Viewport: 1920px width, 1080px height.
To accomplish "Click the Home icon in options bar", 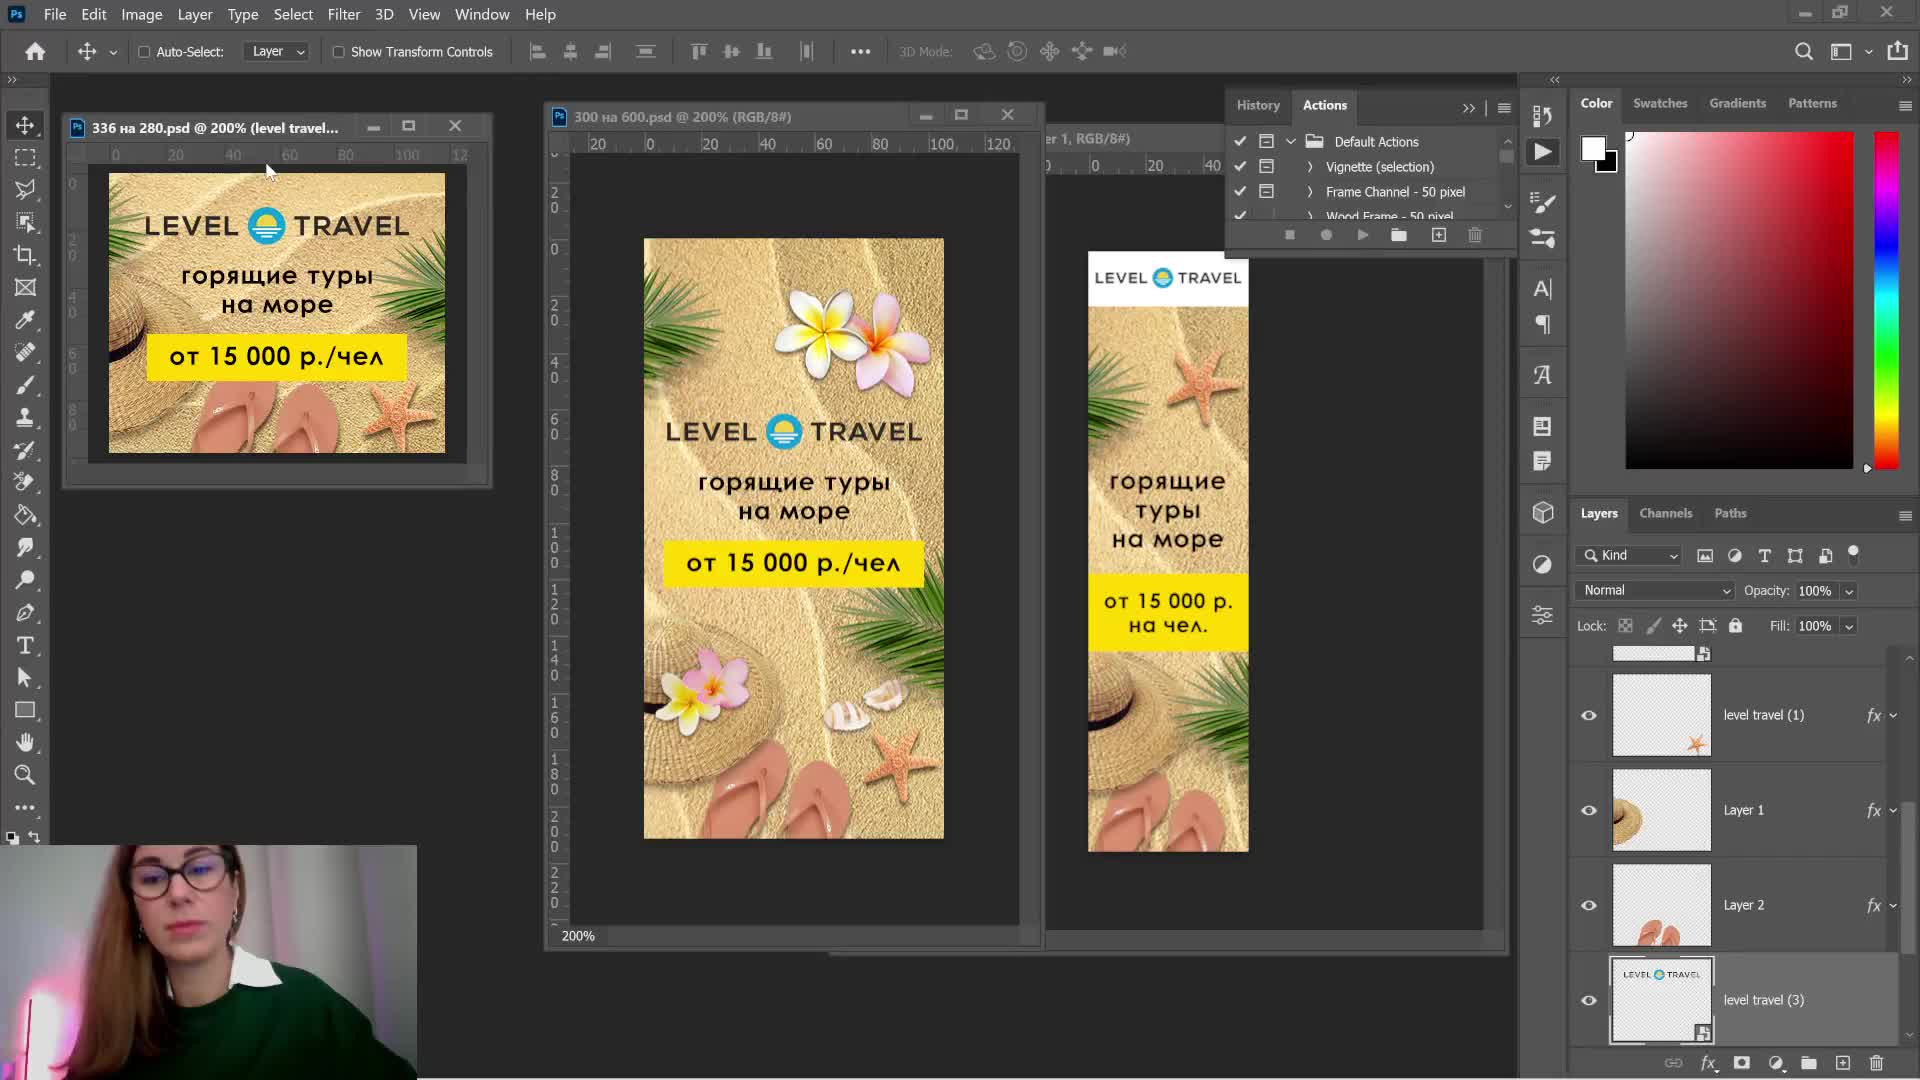I will (35, 51).
